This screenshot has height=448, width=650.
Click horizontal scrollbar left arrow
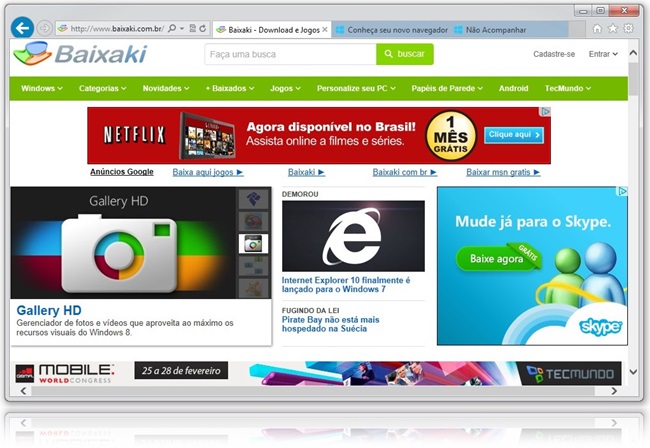(23, 391)
